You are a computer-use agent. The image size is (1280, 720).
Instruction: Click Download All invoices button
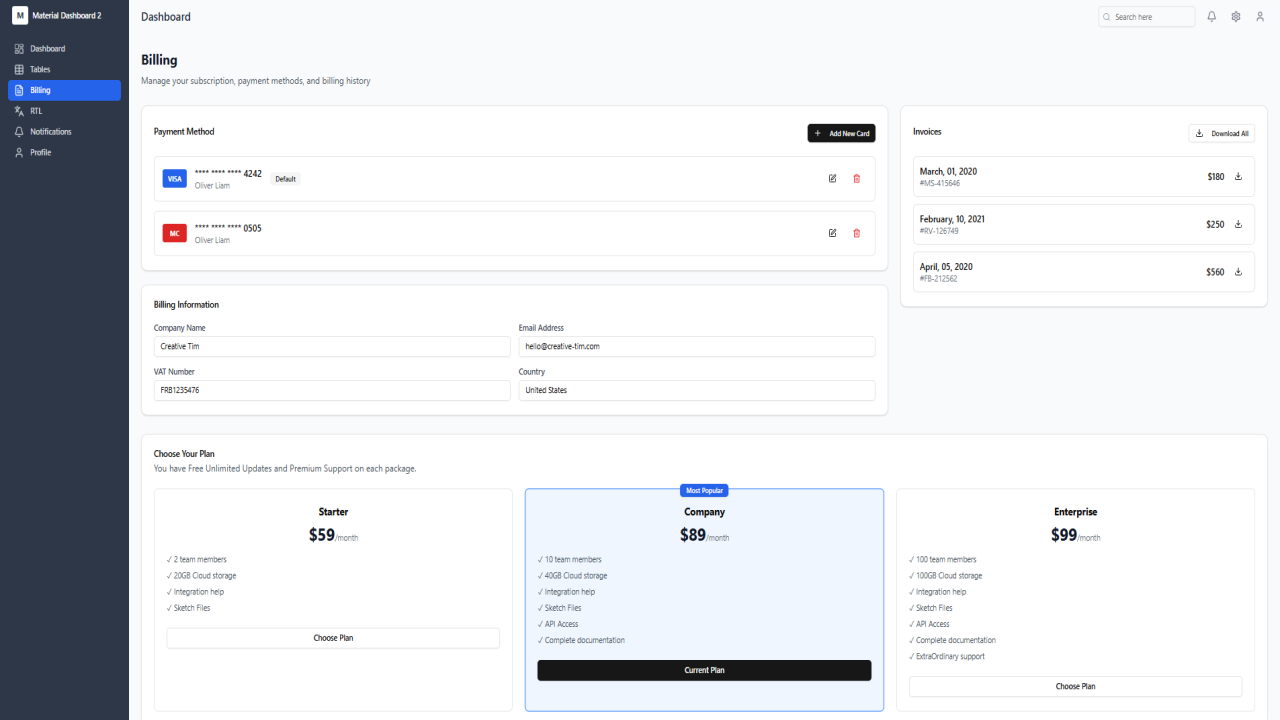point(1221,133)
